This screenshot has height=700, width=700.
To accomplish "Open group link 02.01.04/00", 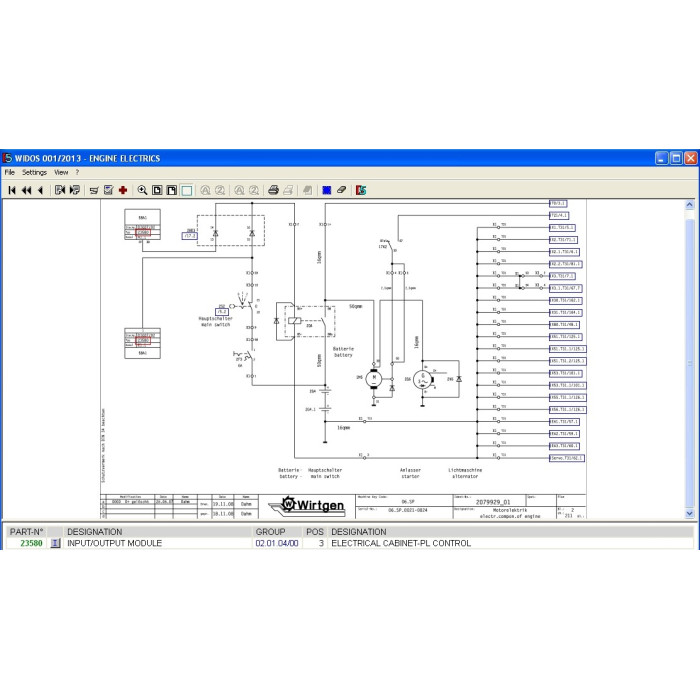I will (277, 543).
